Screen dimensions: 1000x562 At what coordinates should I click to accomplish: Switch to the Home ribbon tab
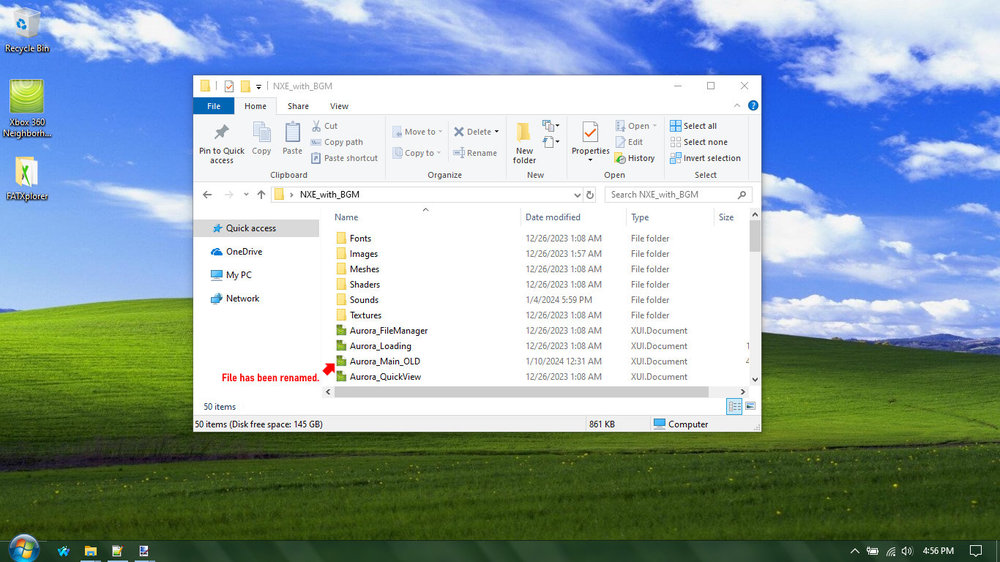coord(255,106)
